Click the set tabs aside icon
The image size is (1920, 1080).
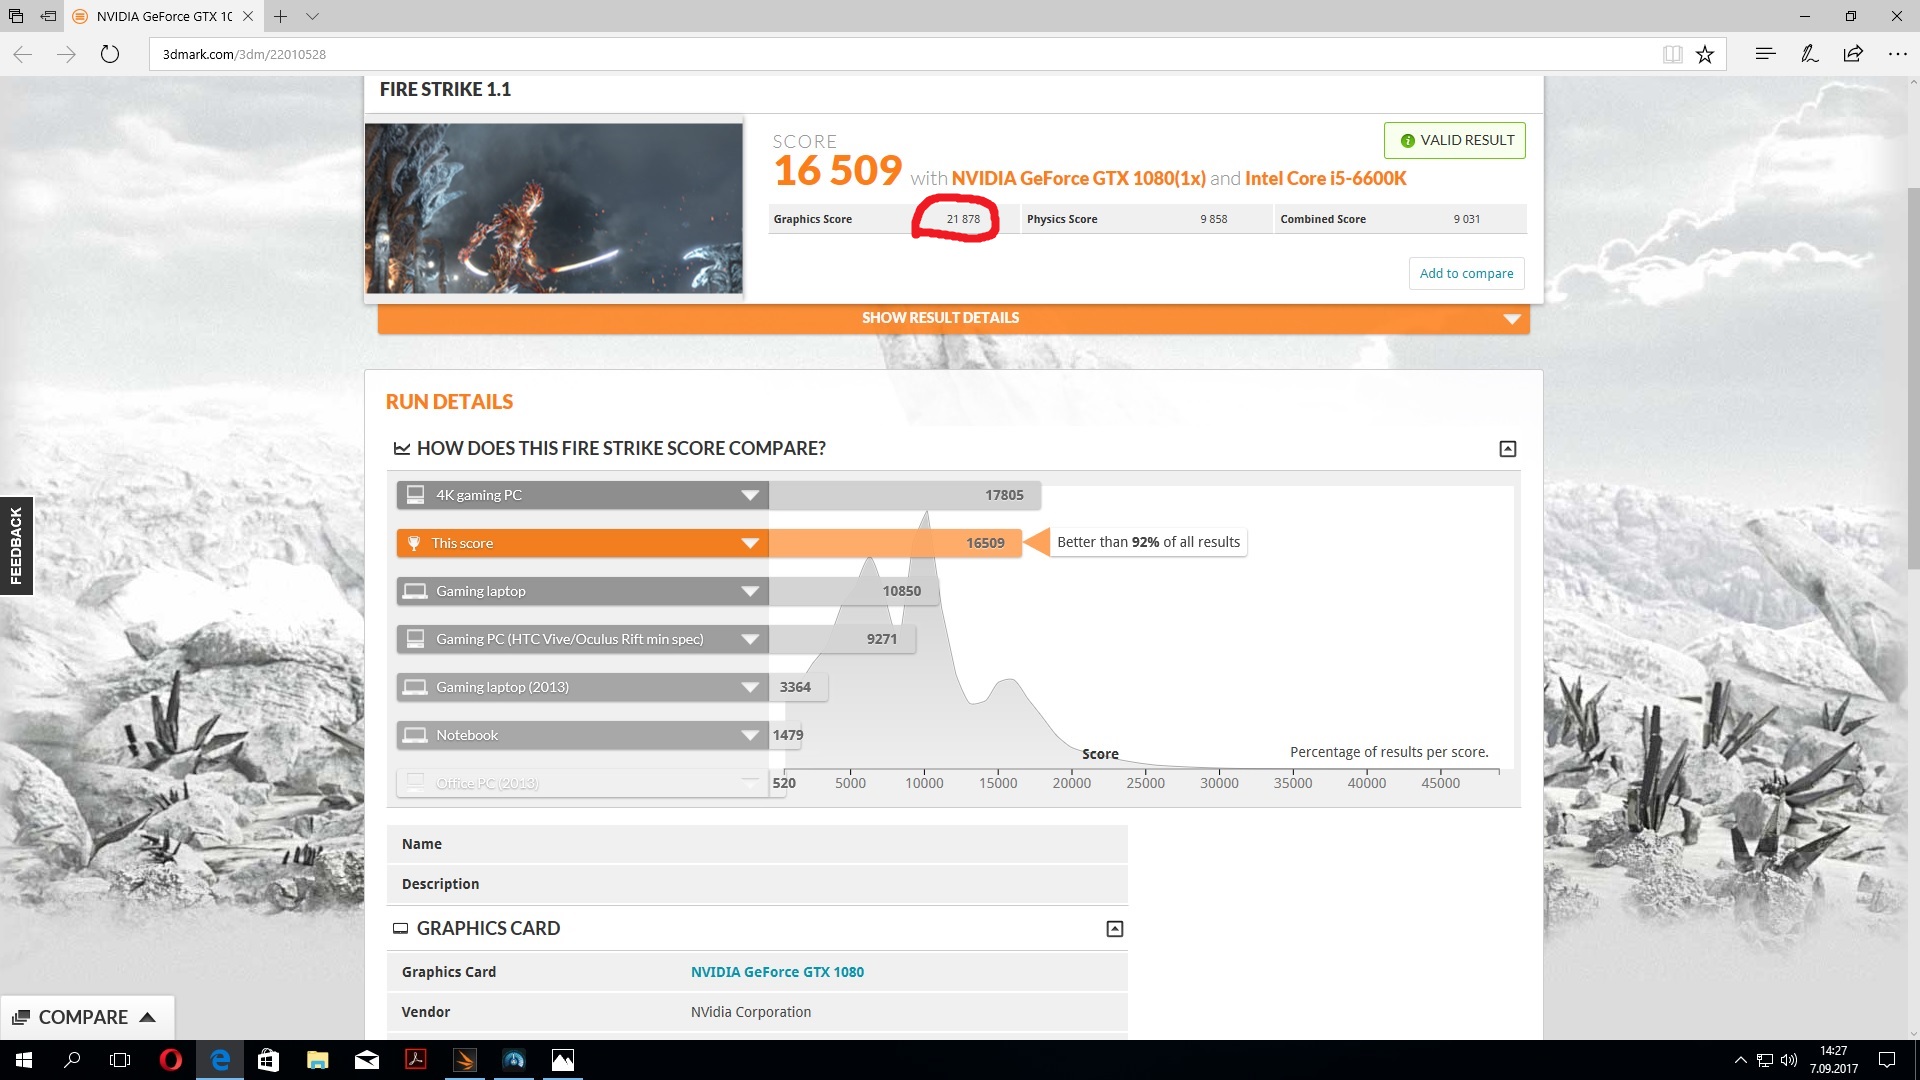tap(48, 16)
